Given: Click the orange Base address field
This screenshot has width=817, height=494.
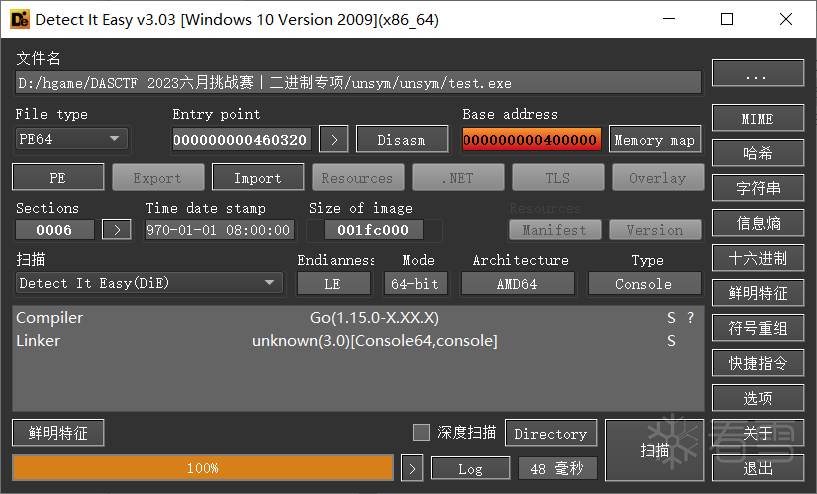Looking at the screenshot, I should point(531,140).
